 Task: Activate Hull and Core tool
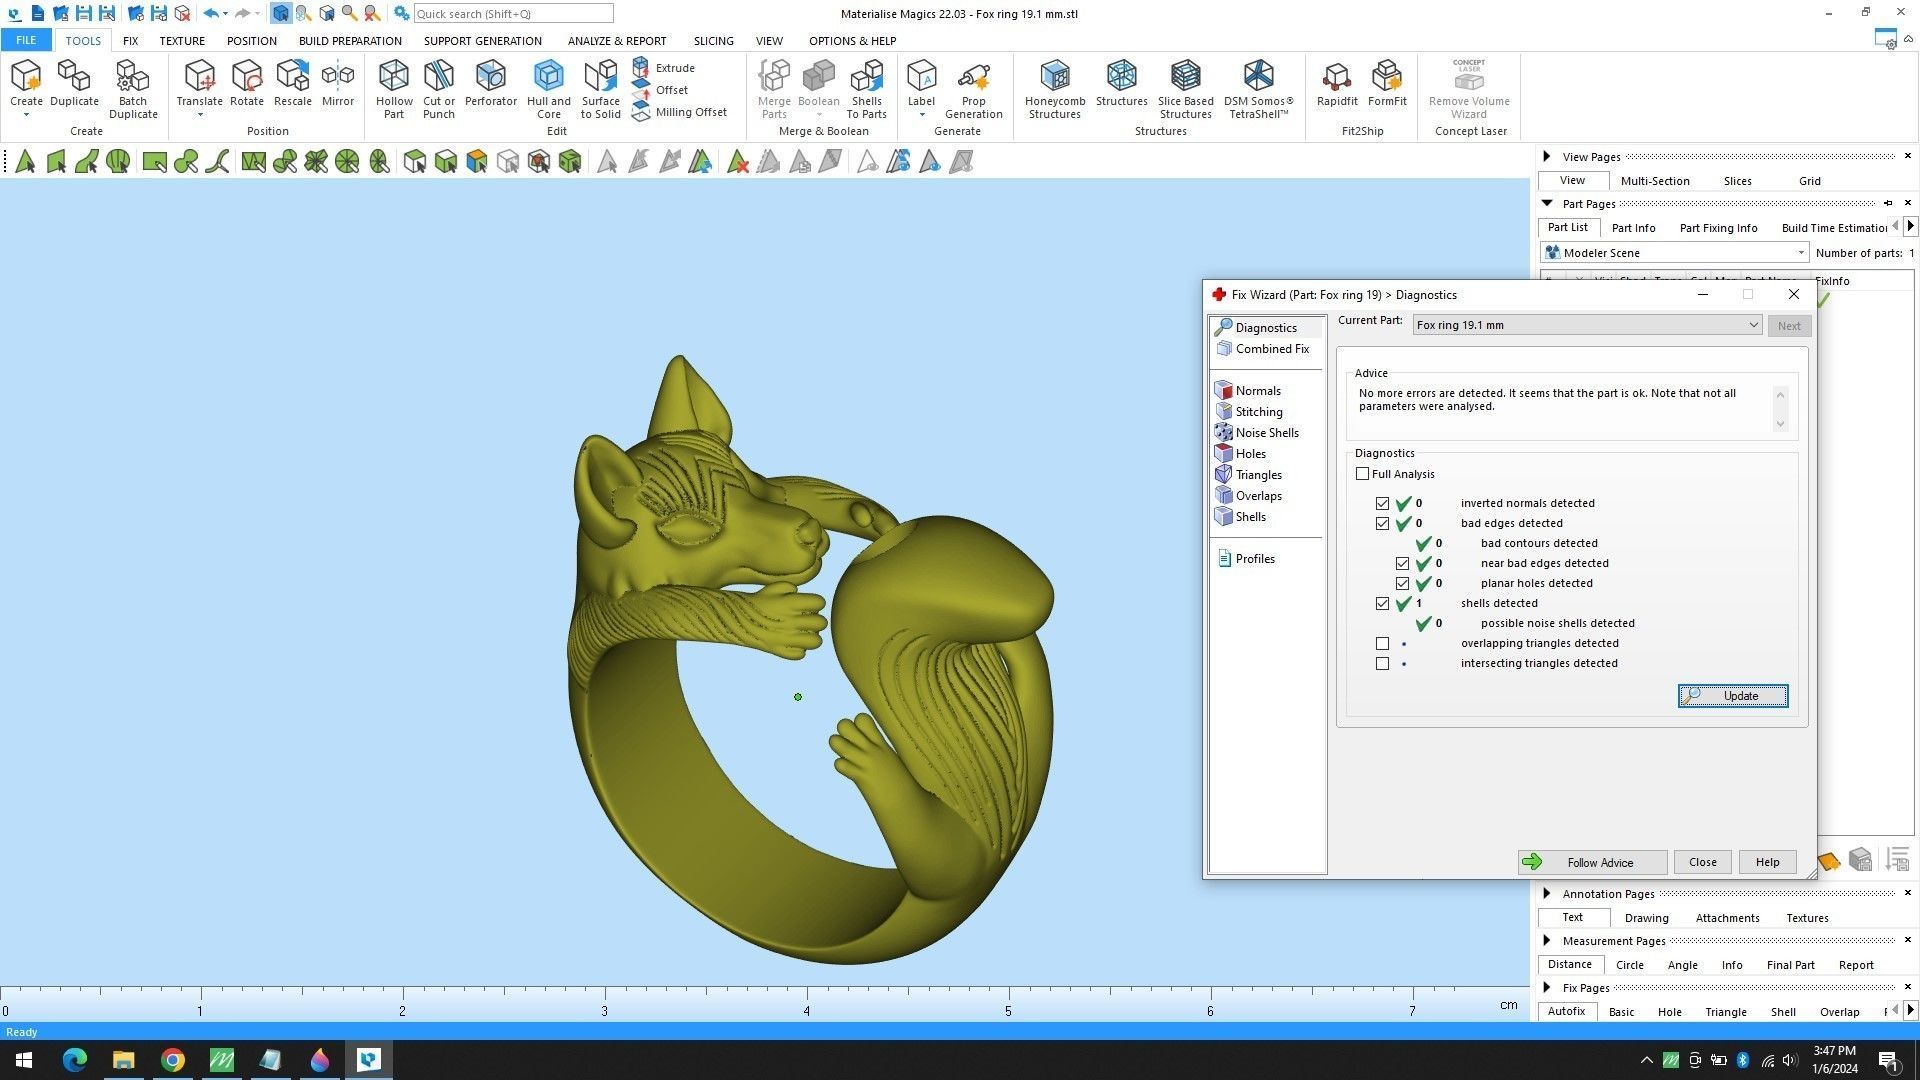point(548,89)
